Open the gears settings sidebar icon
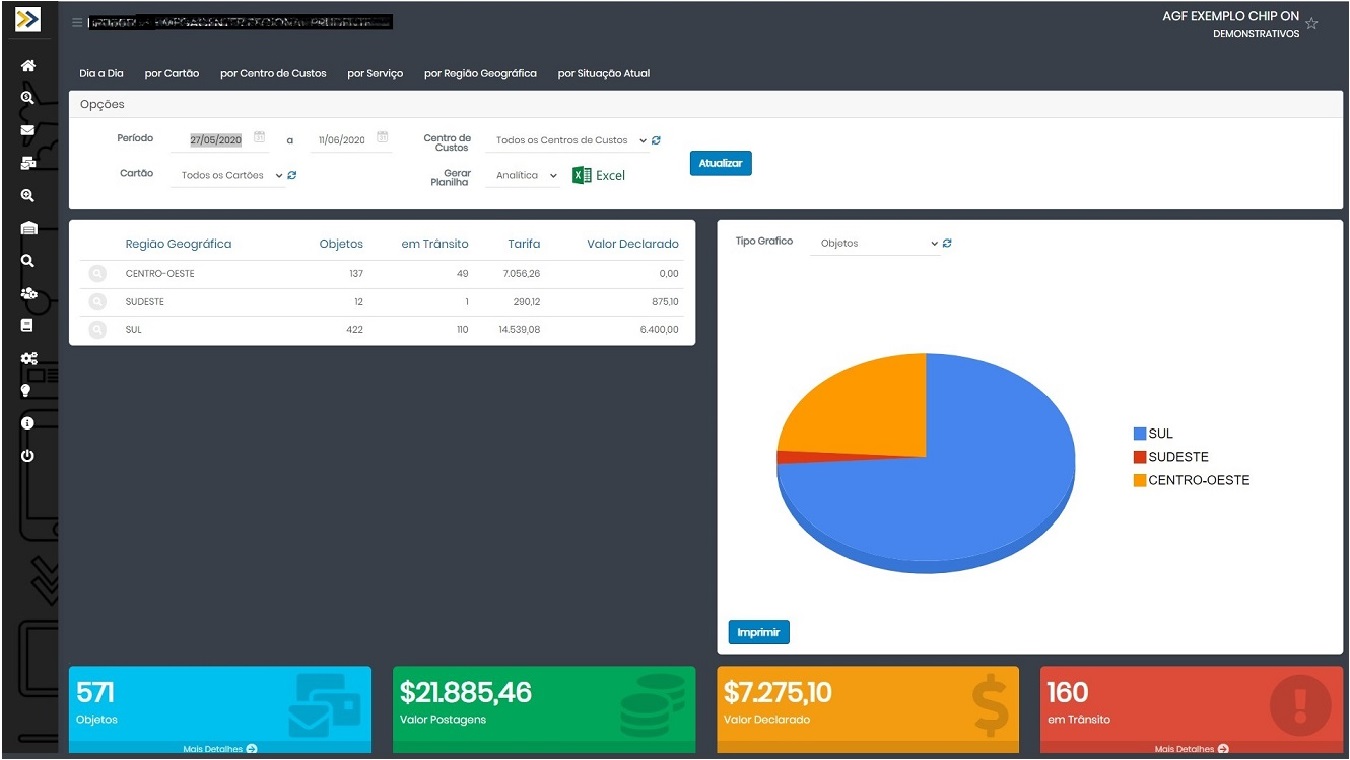Screen dimensions: 1350x760 [x=29, y=358]
